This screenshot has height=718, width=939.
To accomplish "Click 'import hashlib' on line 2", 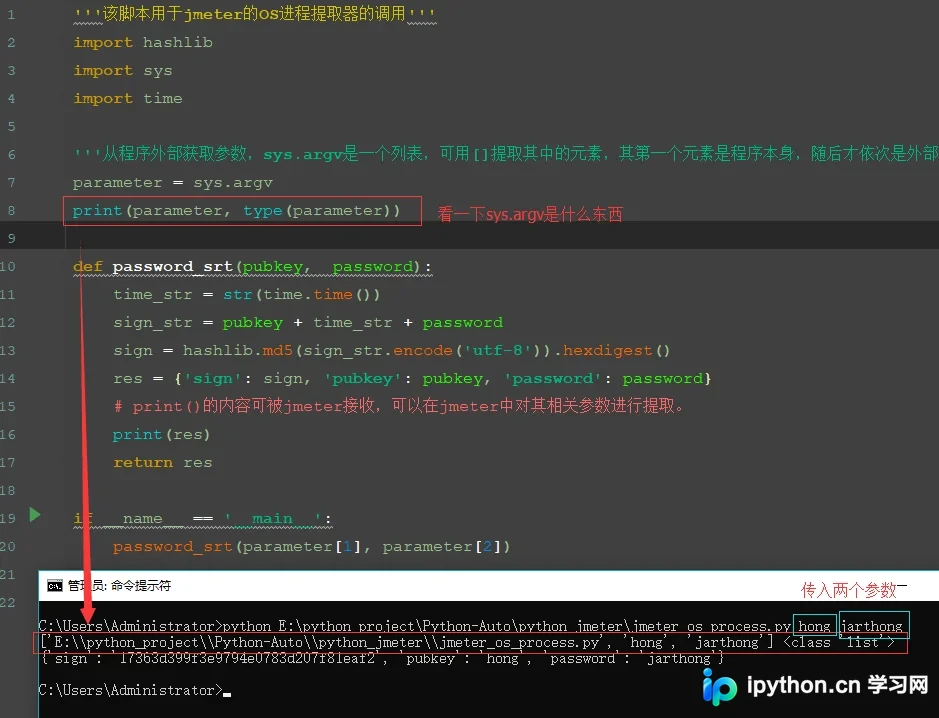I will point(143,43).
